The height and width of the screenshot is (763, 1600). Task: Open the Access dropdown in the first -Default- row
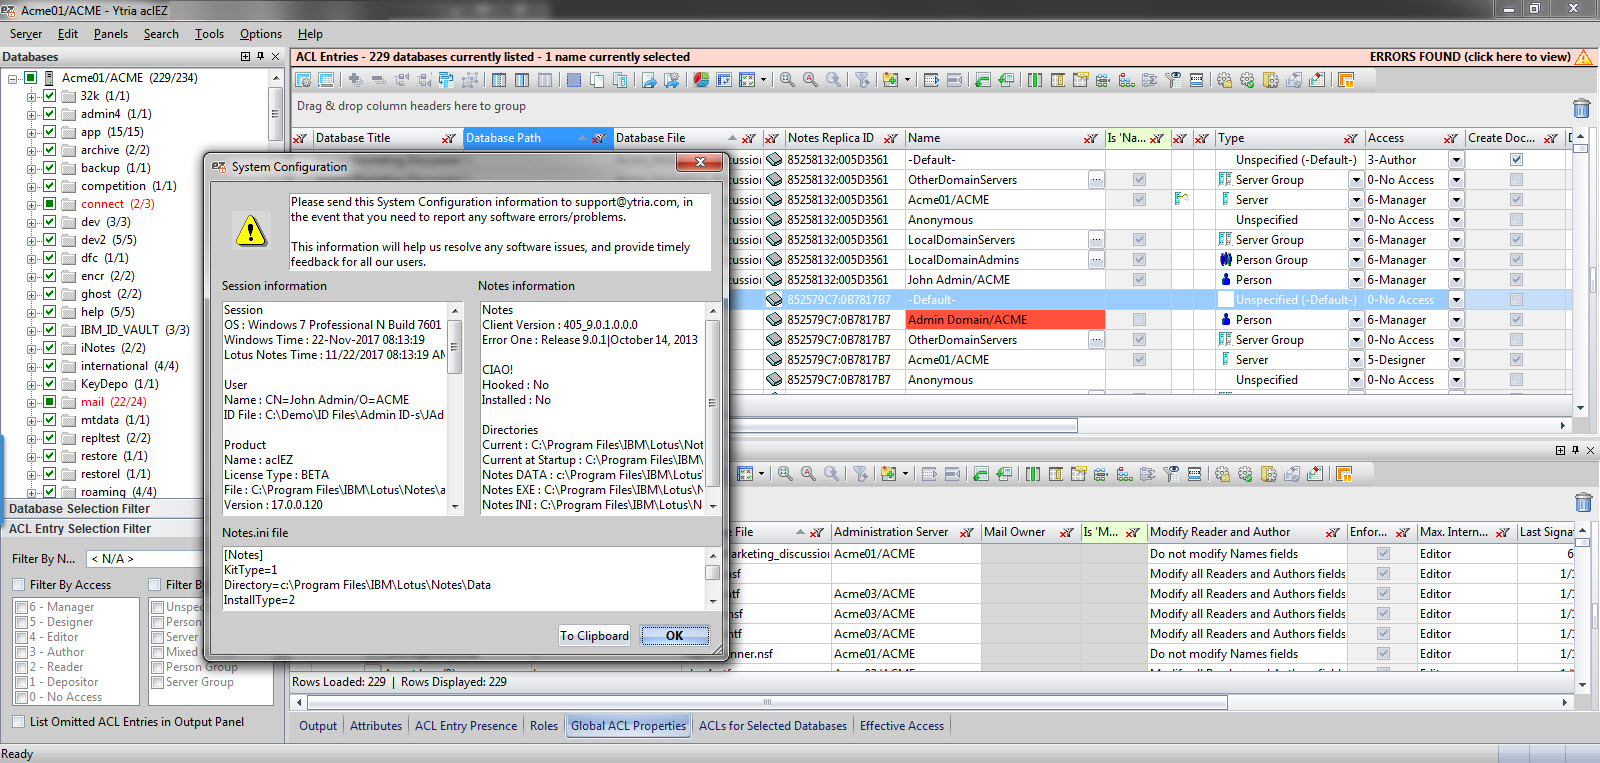[1456, 160]
